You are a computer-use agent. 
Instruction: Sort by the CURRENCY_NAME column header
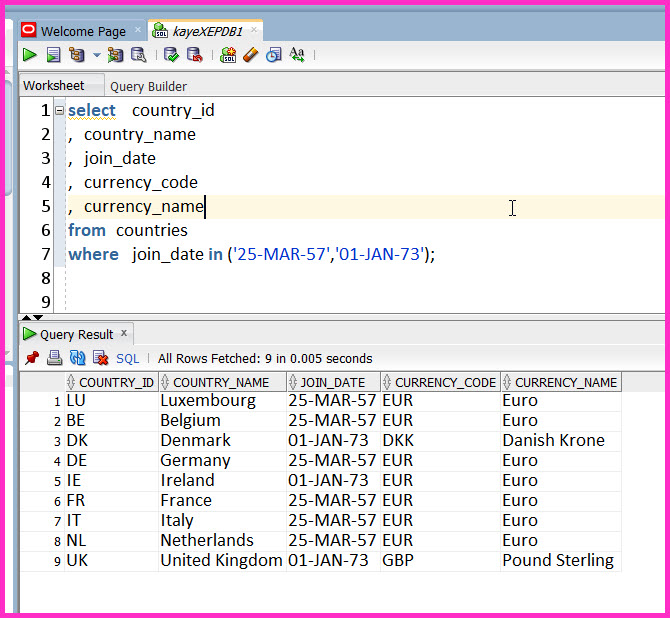(561, 382)
